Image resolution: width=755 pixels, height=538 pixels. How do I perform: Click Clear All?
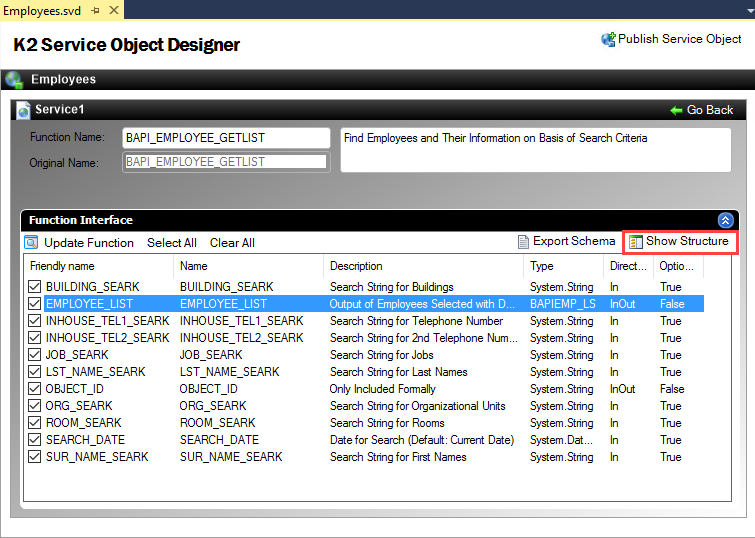[x=232, y=243]
